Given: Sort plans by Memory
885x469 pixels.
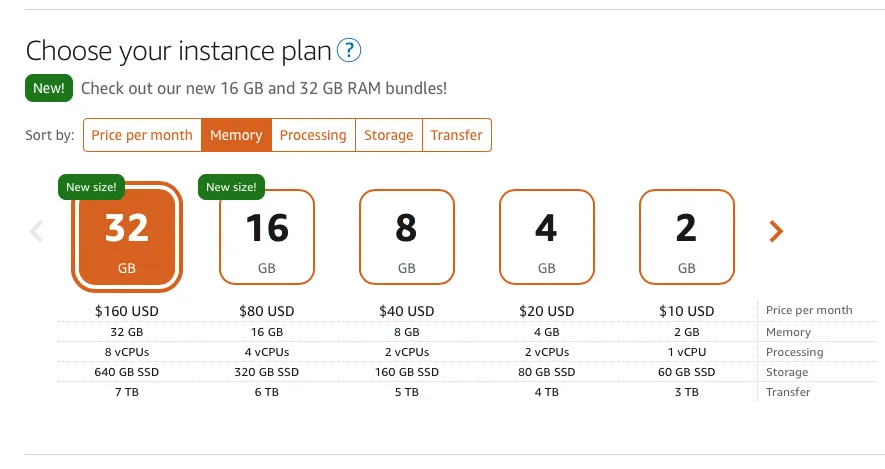Looking at the screenshot, I should (236, 135).
